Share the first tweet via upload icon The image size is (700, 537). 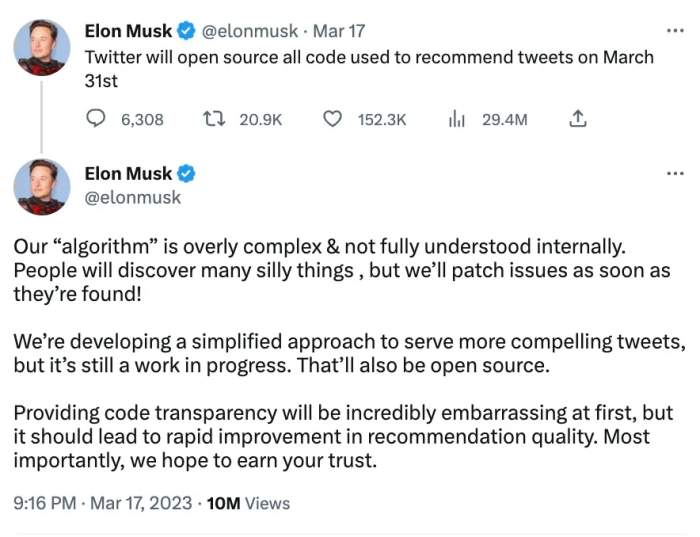577,119
